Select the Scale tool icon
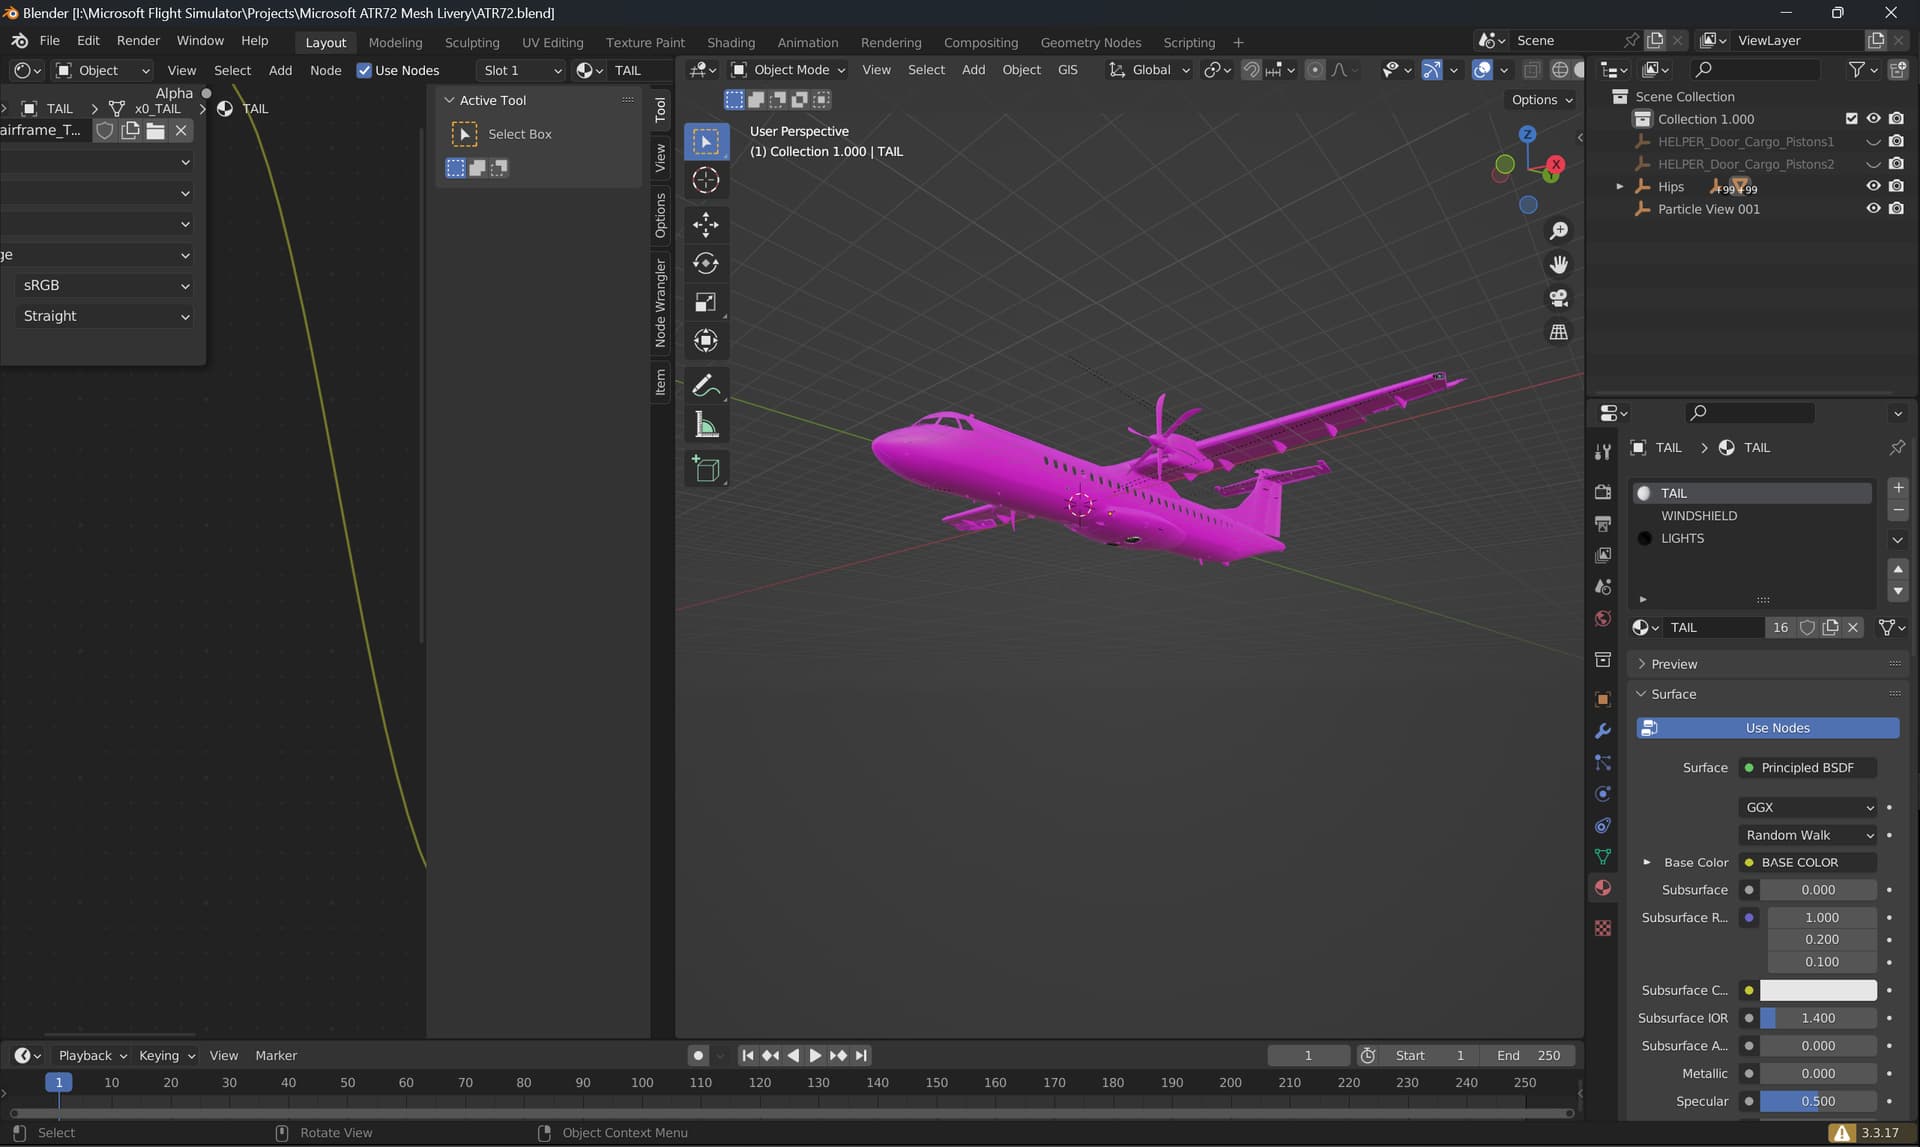Viewport: 1920px width, 1147px height. click(706, 302)
